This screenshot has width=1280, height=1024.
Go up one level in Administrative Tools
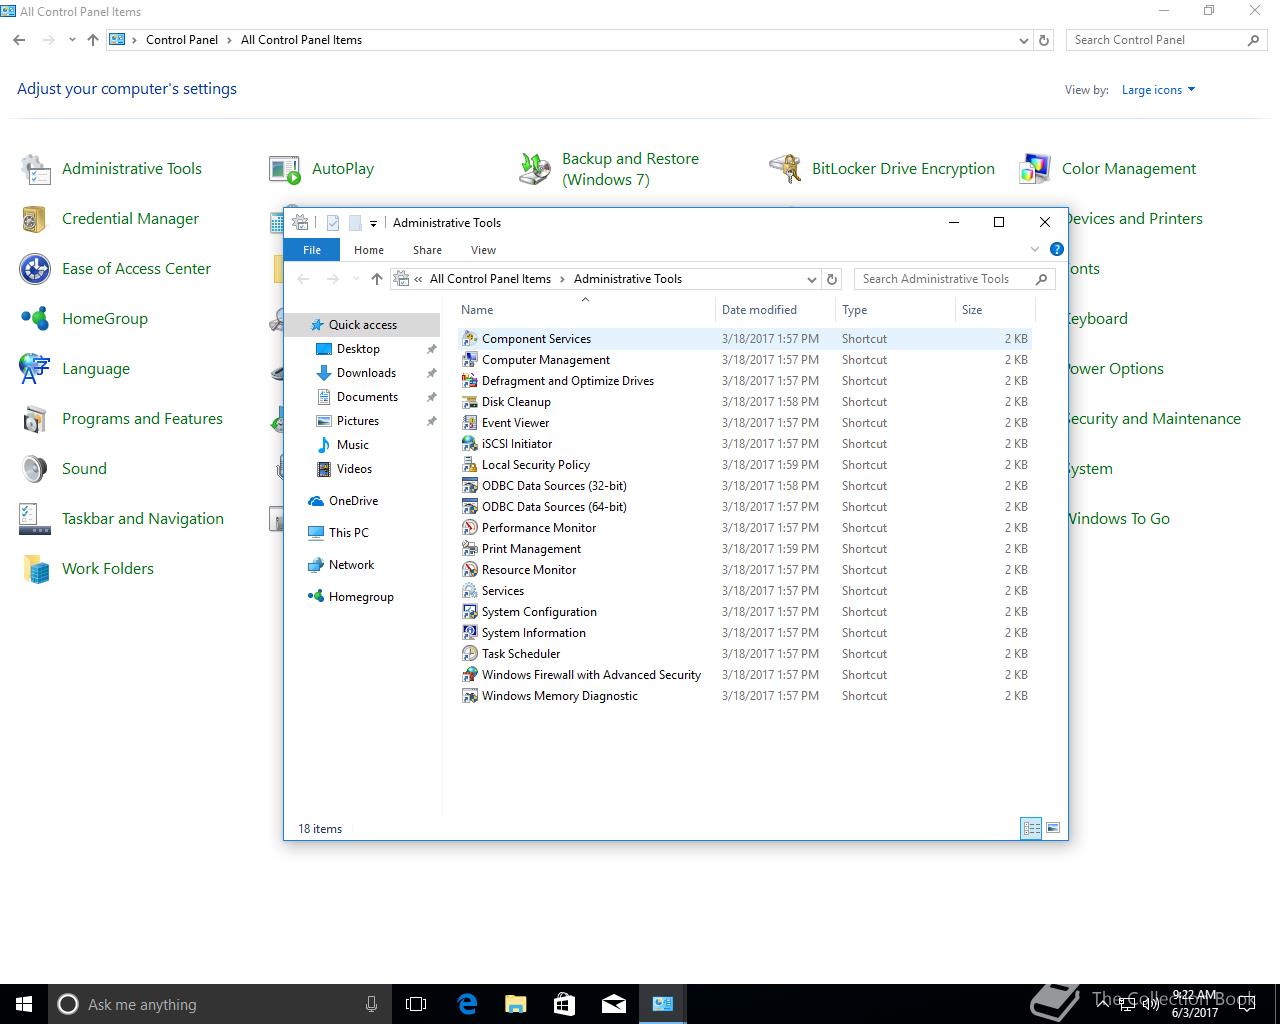[x=377, y=279]
